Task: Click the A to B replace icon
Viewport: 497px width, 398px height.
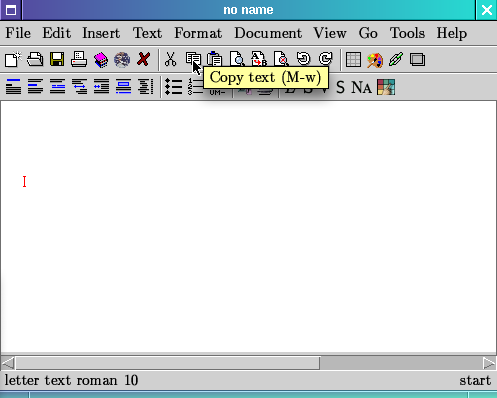Action: click(x=259, y=59)
